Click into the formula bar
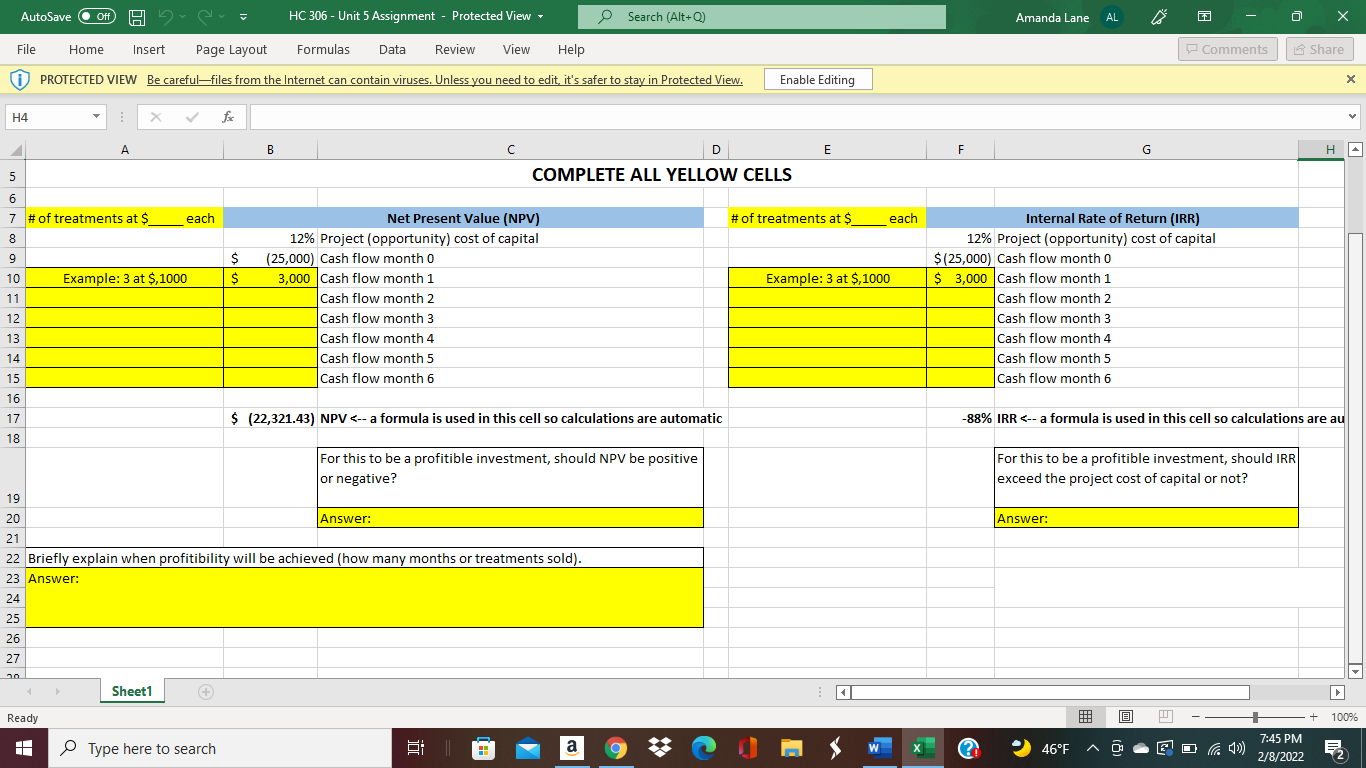The width and height of the screenshot is (1366, 768). point(798,118)
